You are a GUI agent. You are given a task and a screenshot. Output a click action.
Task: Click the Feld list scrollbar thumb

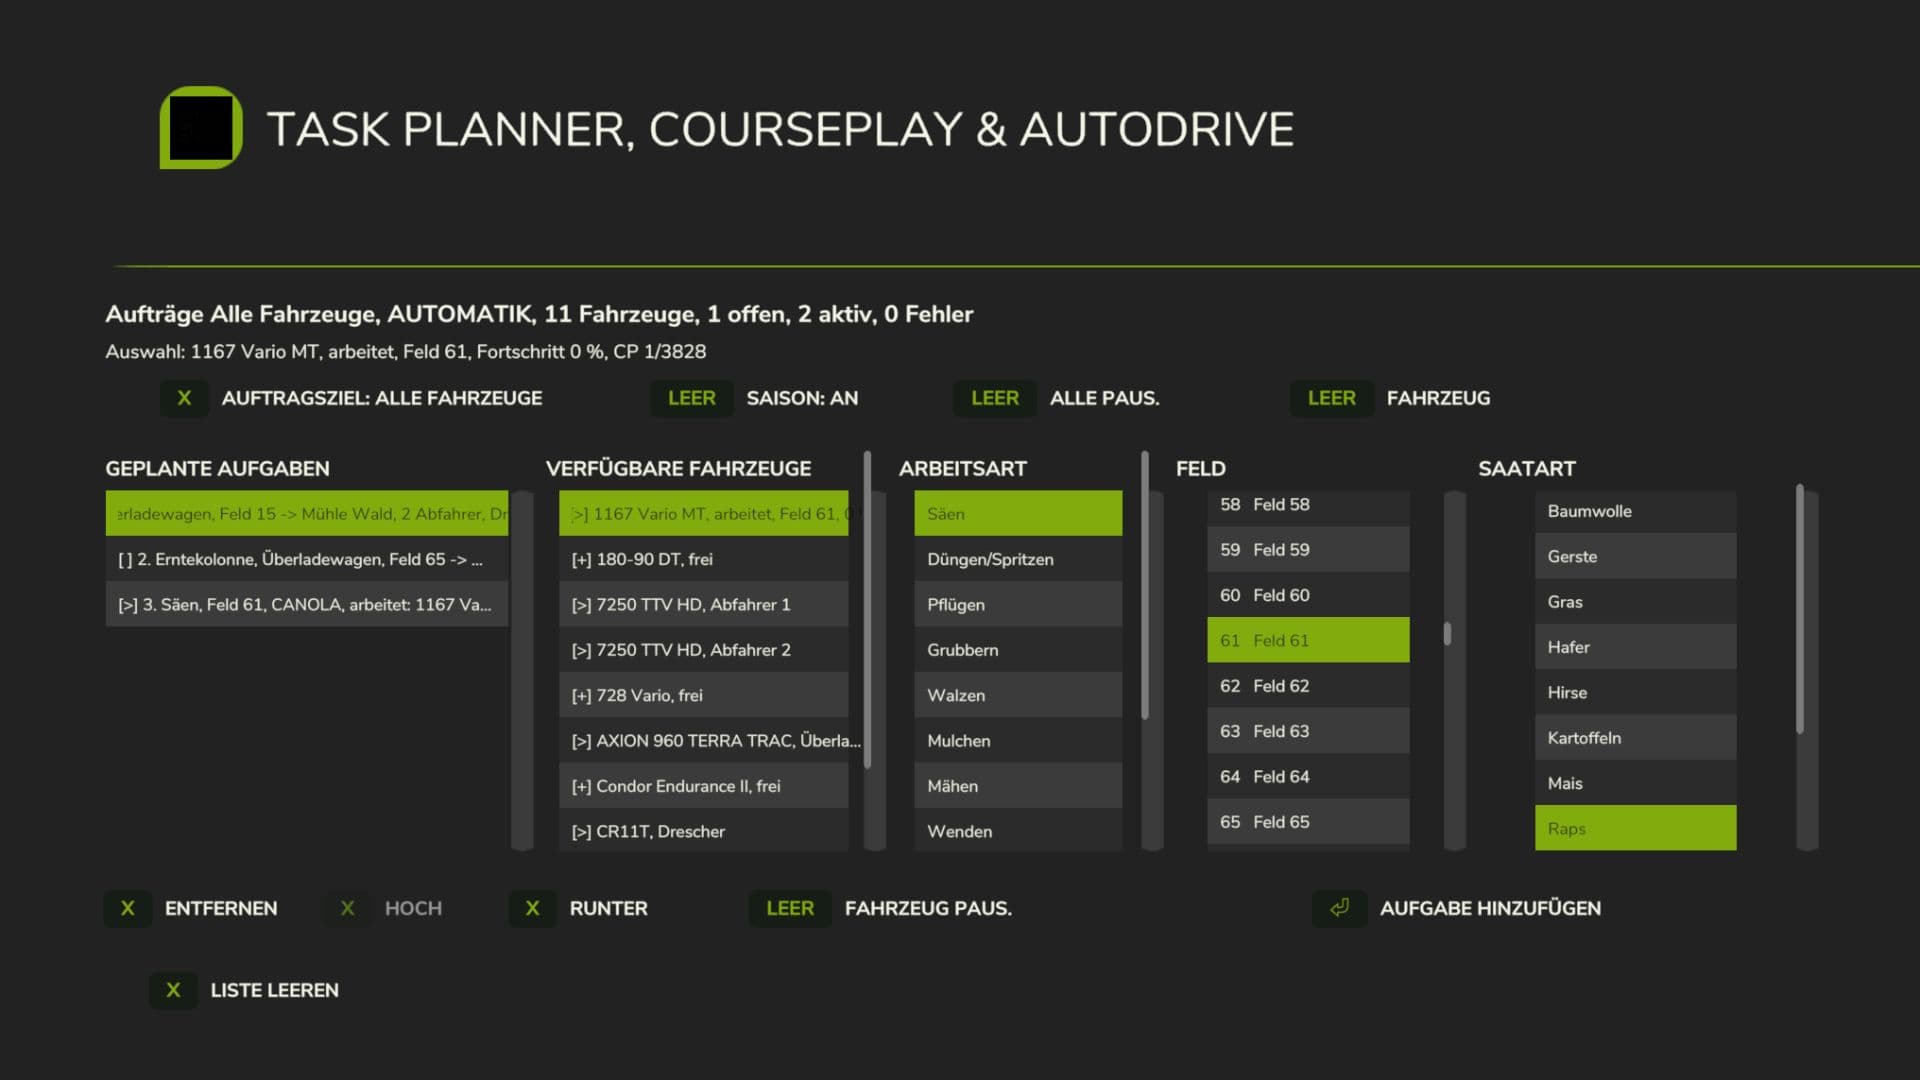click(1447, 634)
